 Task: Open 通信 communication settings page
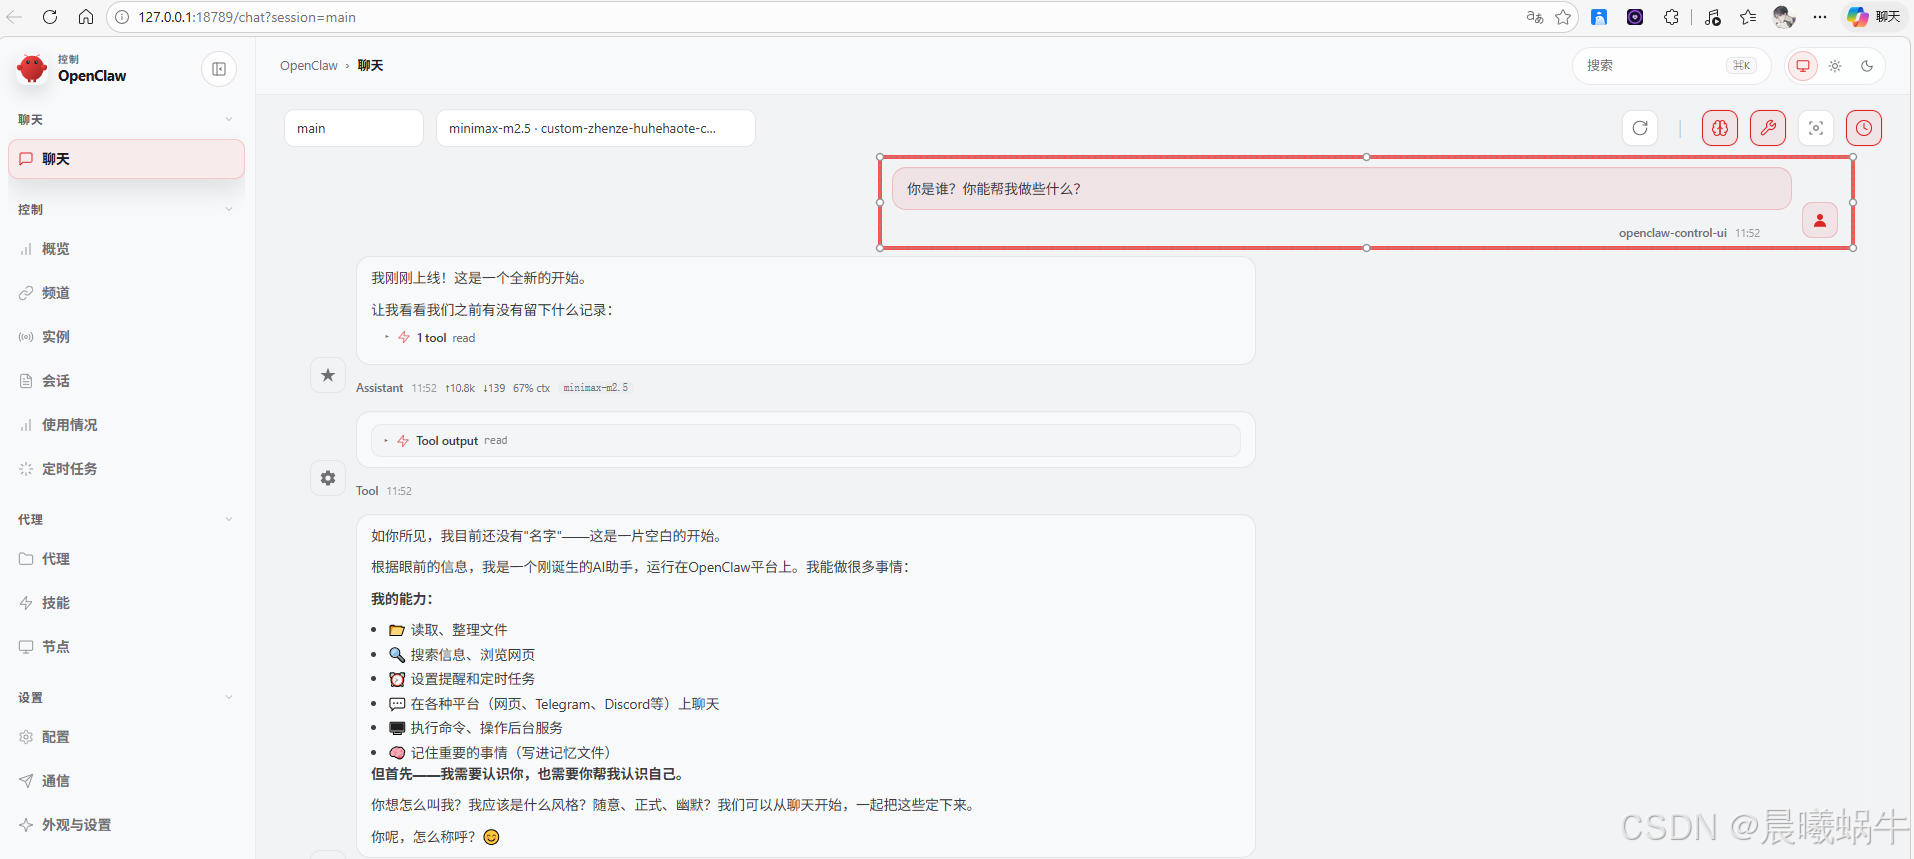(x=126, y=781)
